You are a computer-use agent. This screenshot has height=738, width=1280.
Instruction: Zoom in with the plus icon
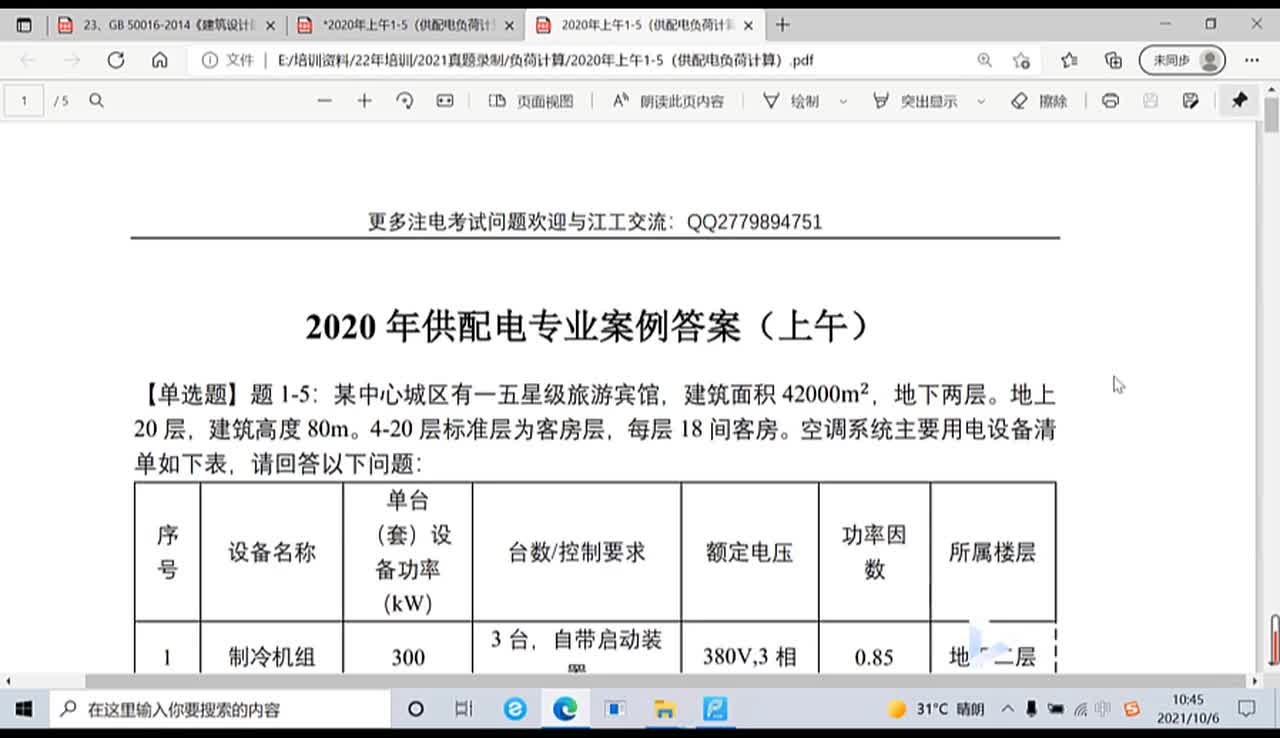[364, 101]
